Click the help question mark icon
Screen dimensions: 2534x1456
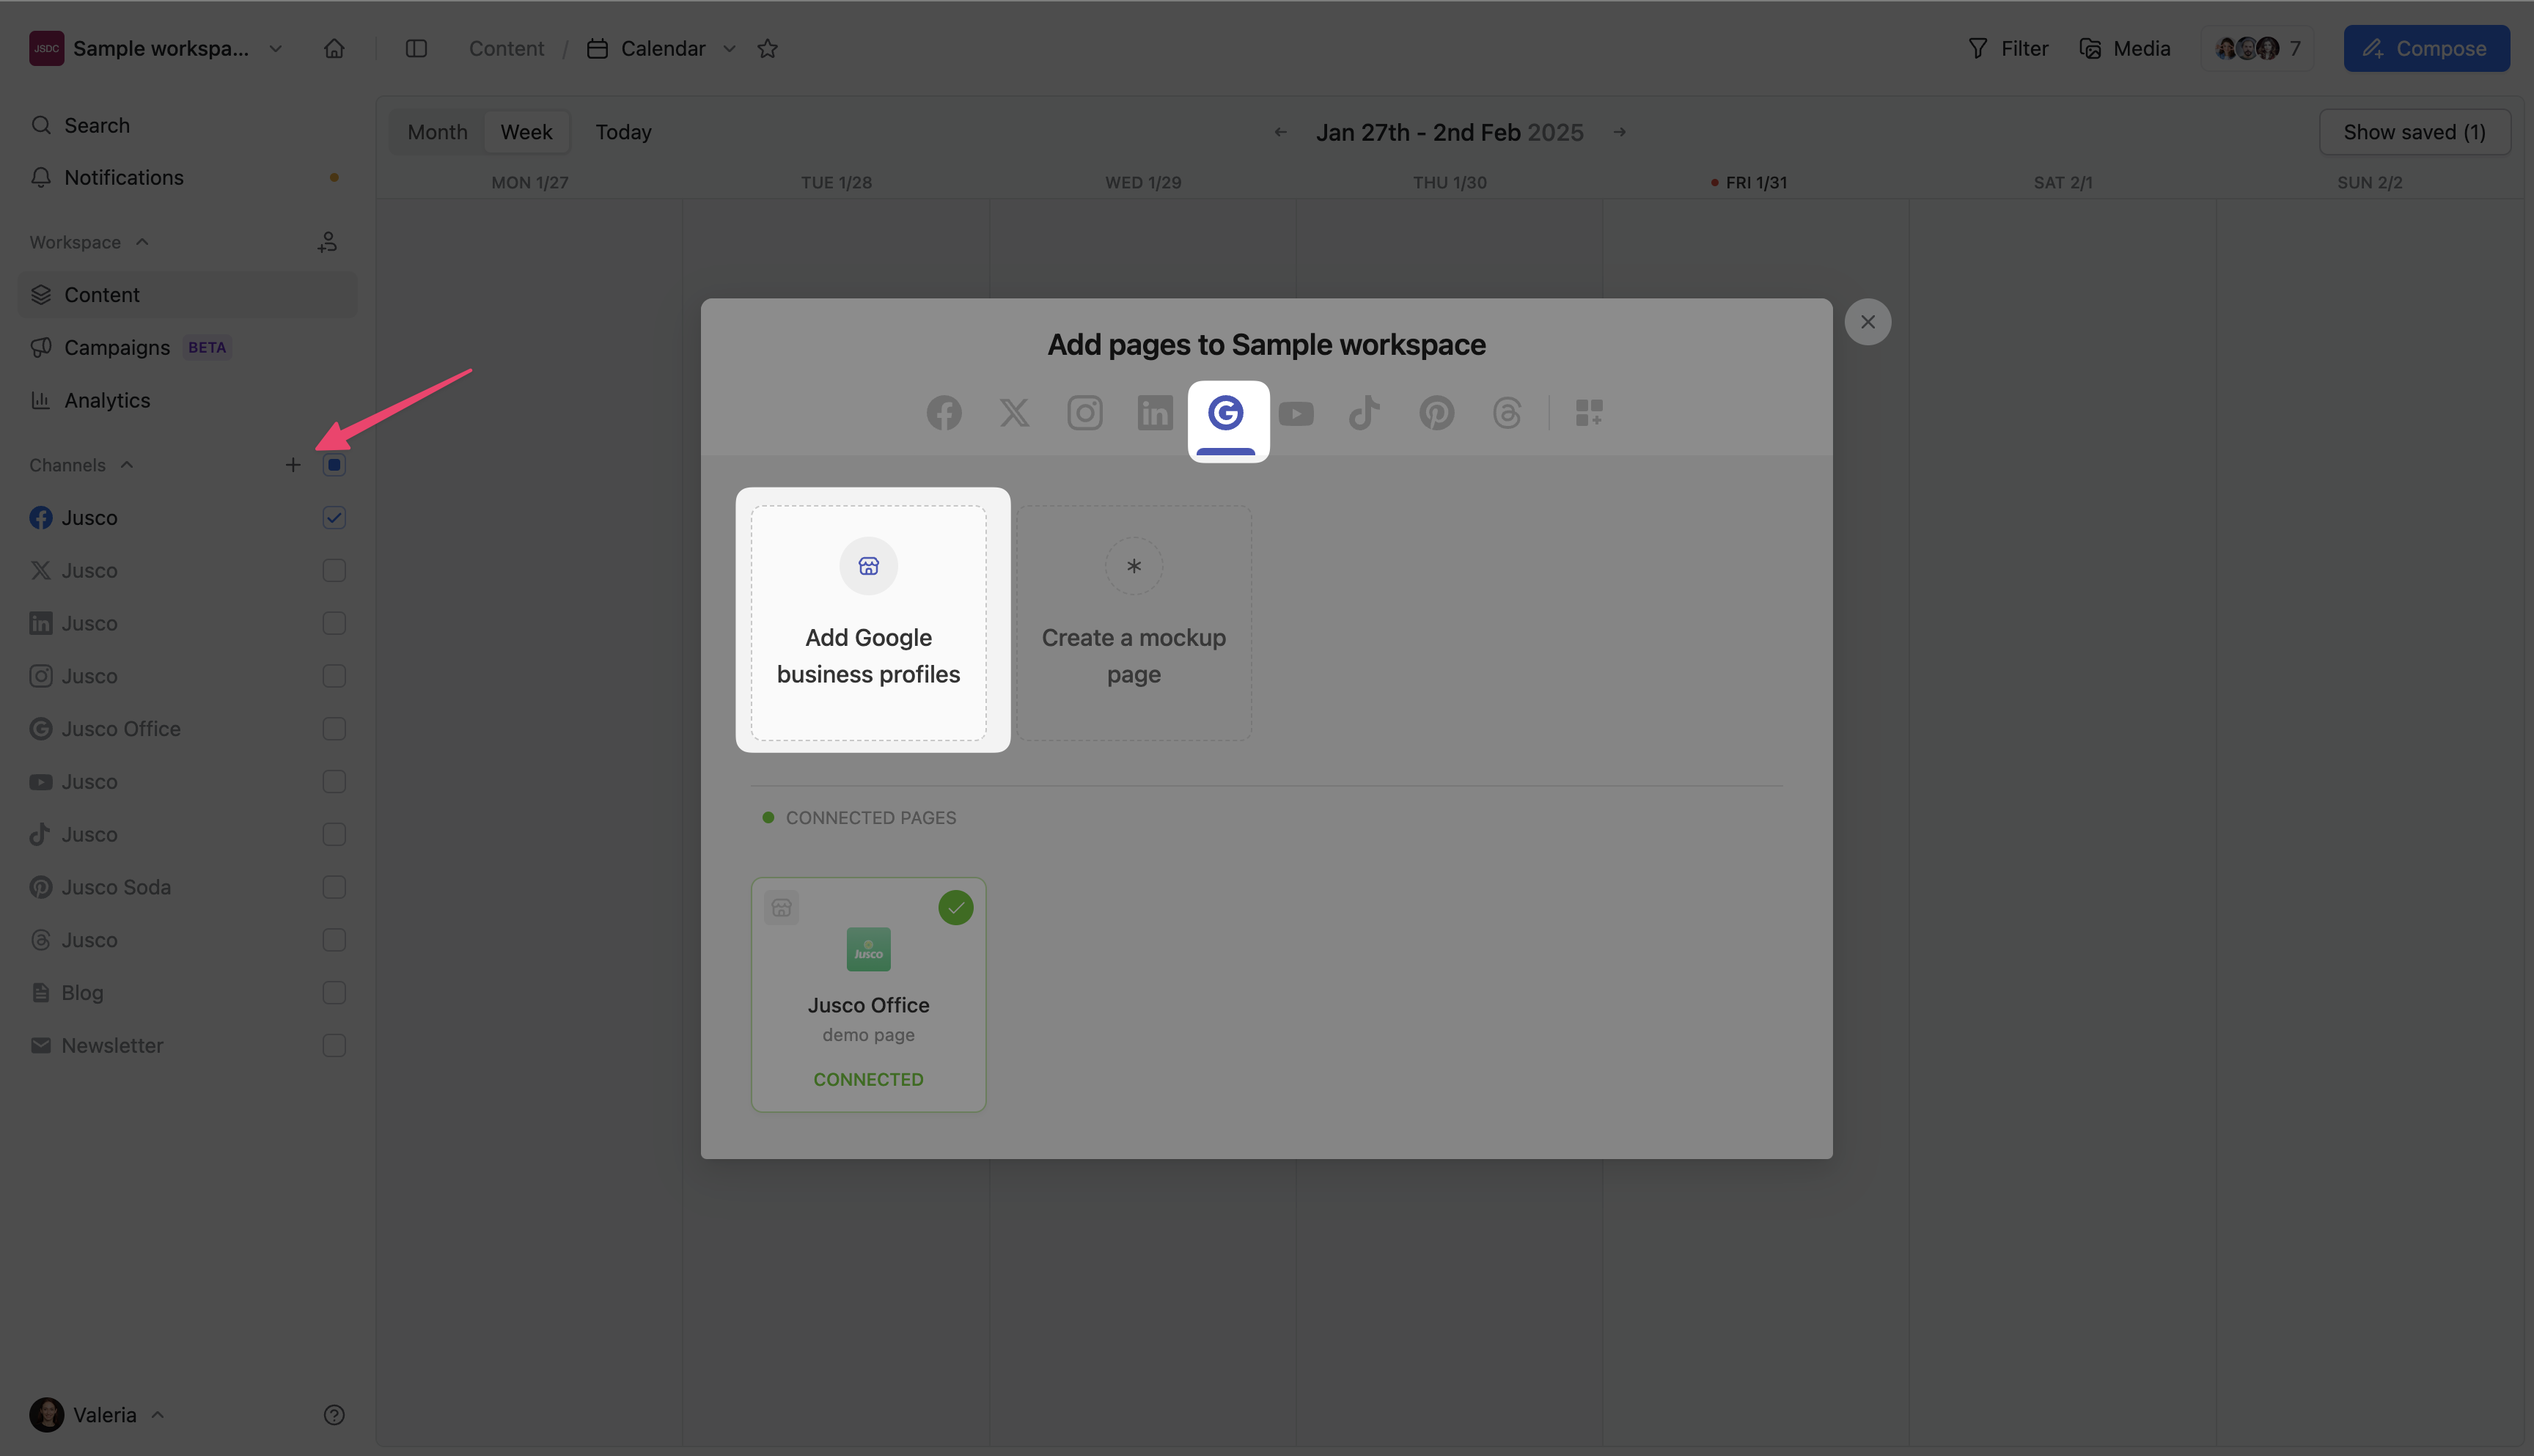[334, 1414]
